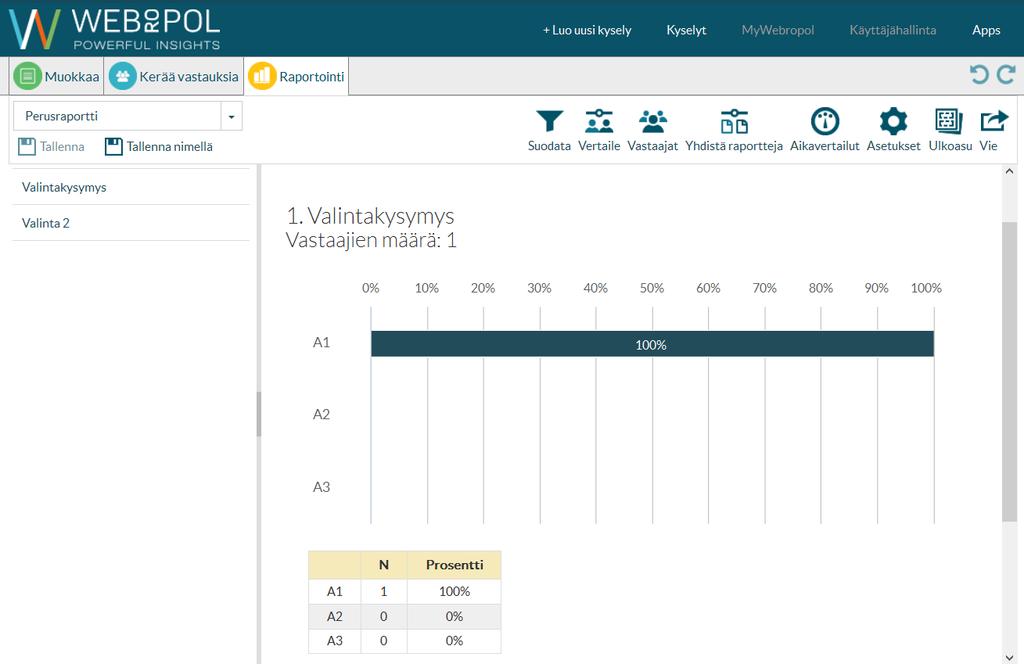
Task: Open Käyttäjähallinta in top navigation
Action: click(x=893, y=30)
